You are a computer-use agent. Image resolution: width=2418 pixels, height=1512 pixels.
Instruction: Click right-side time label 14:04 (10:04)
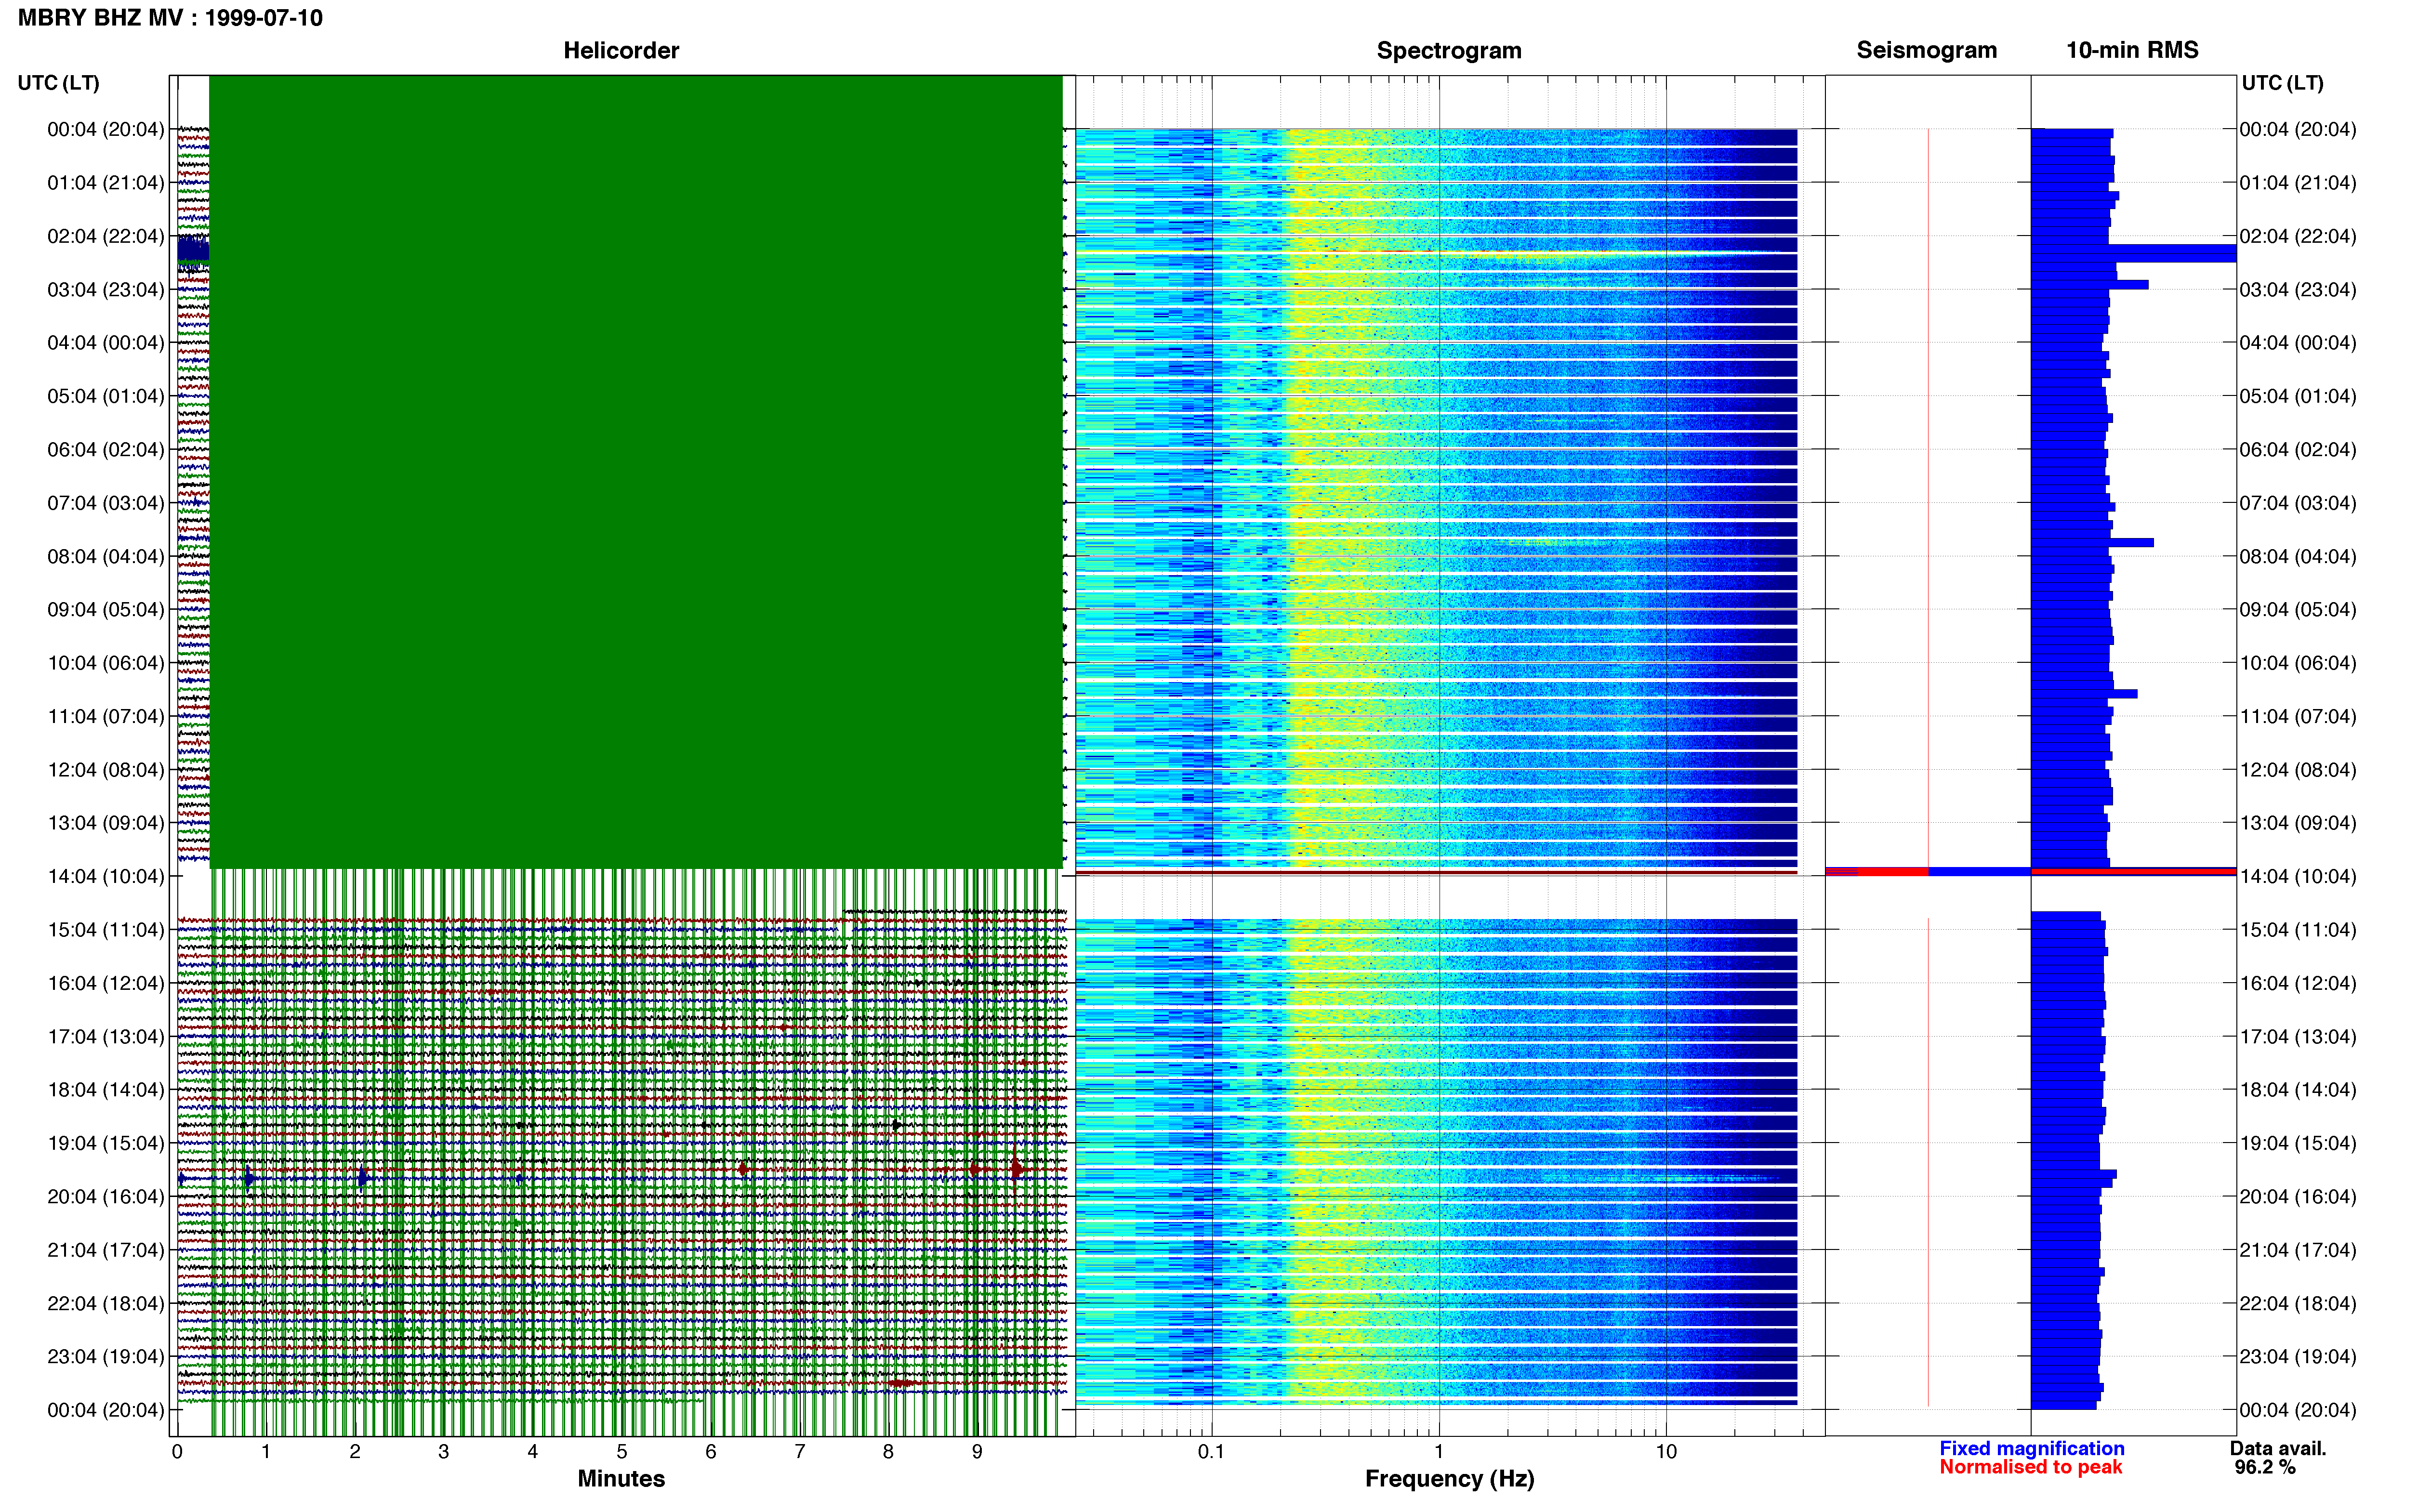[x=2298, y=876]
